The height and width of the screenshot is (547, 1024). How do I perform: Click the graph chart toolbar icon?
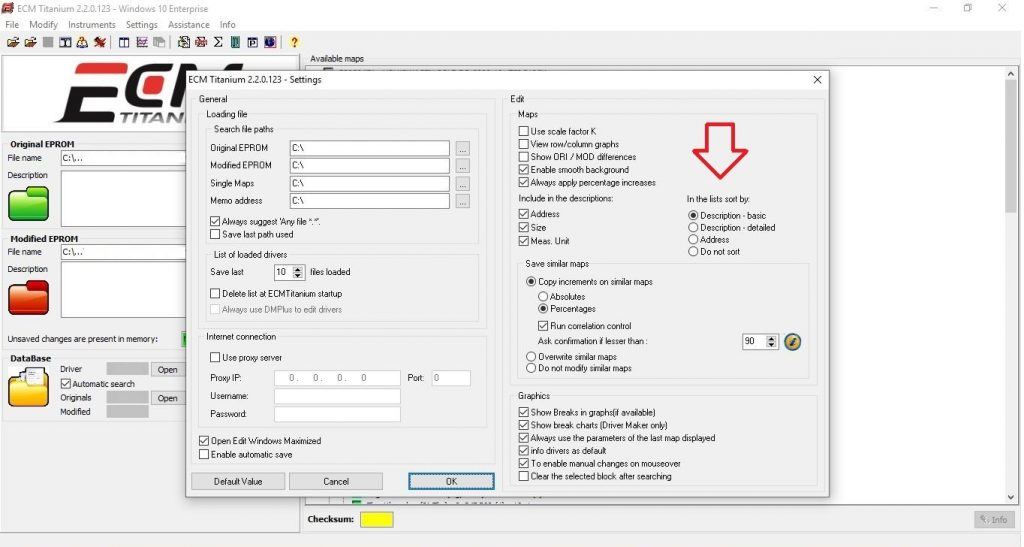coord(142,42)
